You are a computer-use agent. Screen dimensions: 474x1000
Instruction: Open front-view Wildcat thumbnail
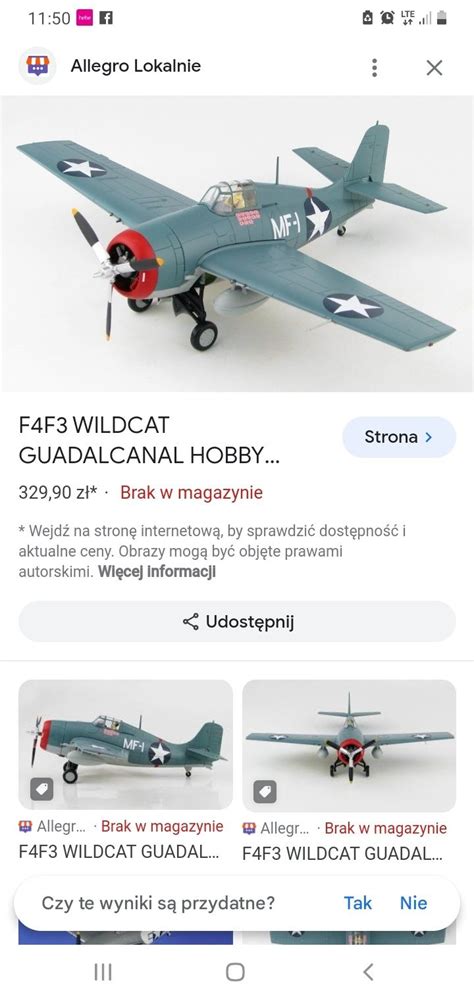(349, 746)
